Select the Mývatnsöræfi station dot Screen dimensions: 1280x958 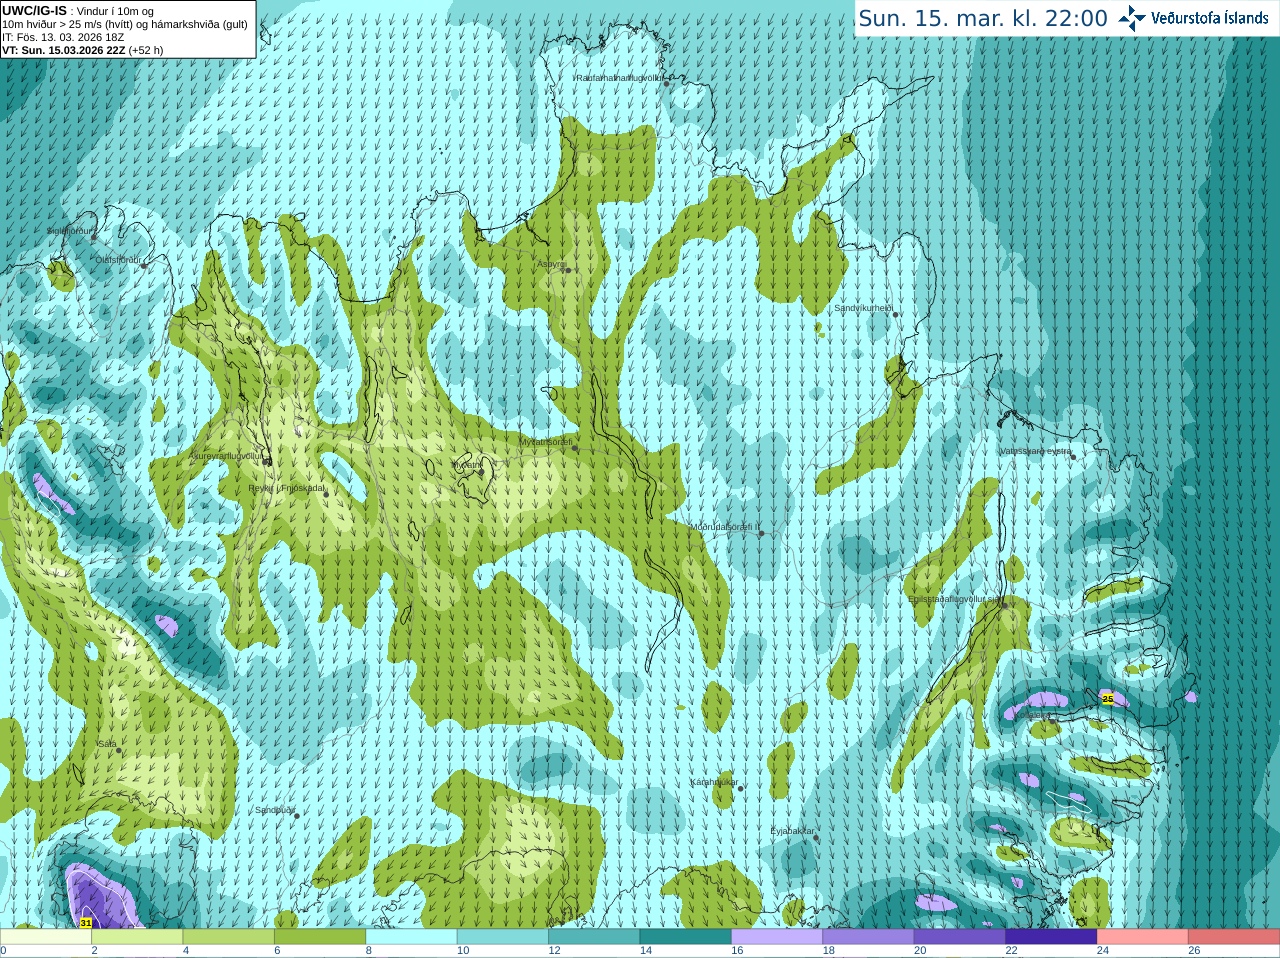(574, 448)
